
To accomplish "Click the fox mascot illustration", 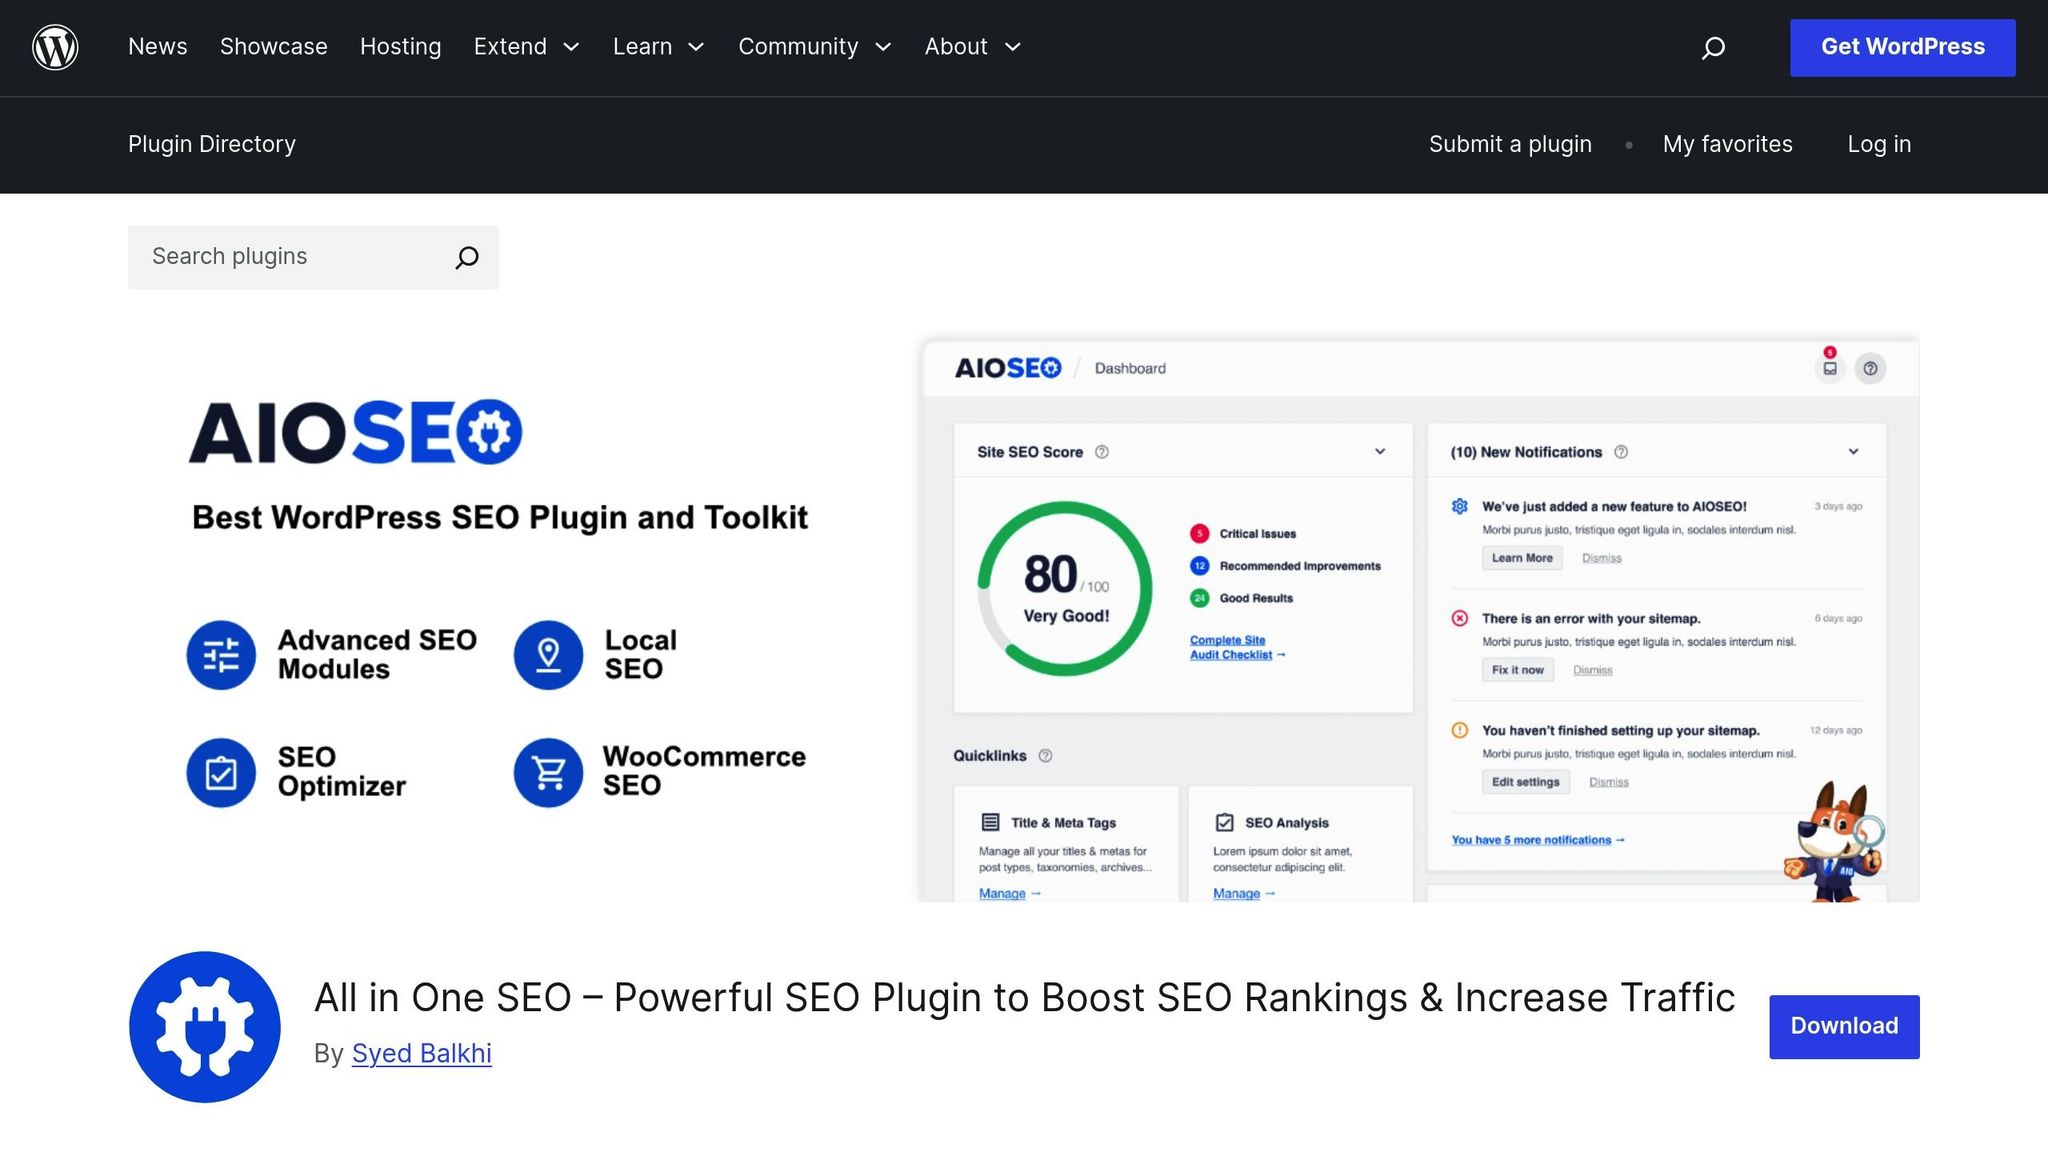I will pyautogui.click(x=1834, y=841).
